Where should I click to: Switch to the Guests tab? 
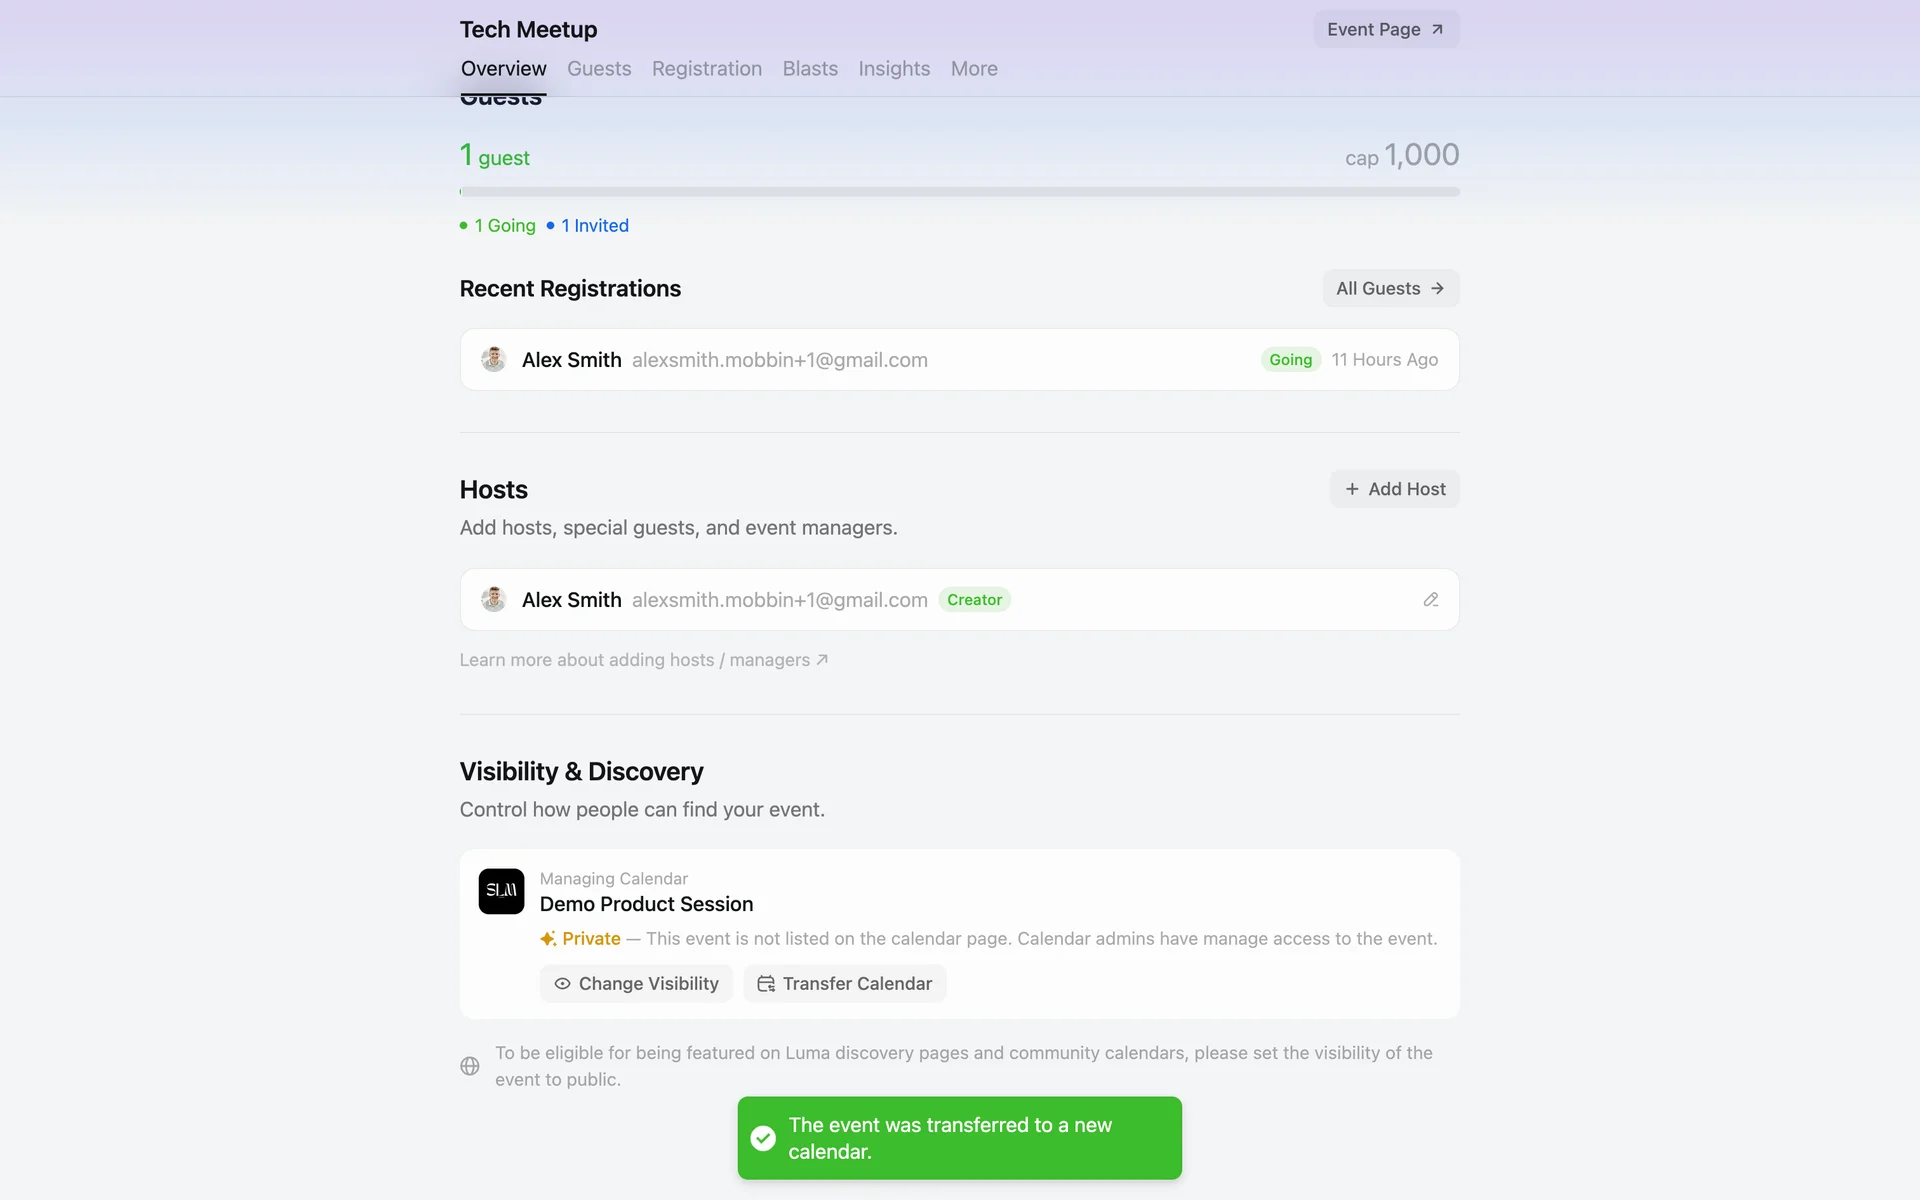coord(599,69)
